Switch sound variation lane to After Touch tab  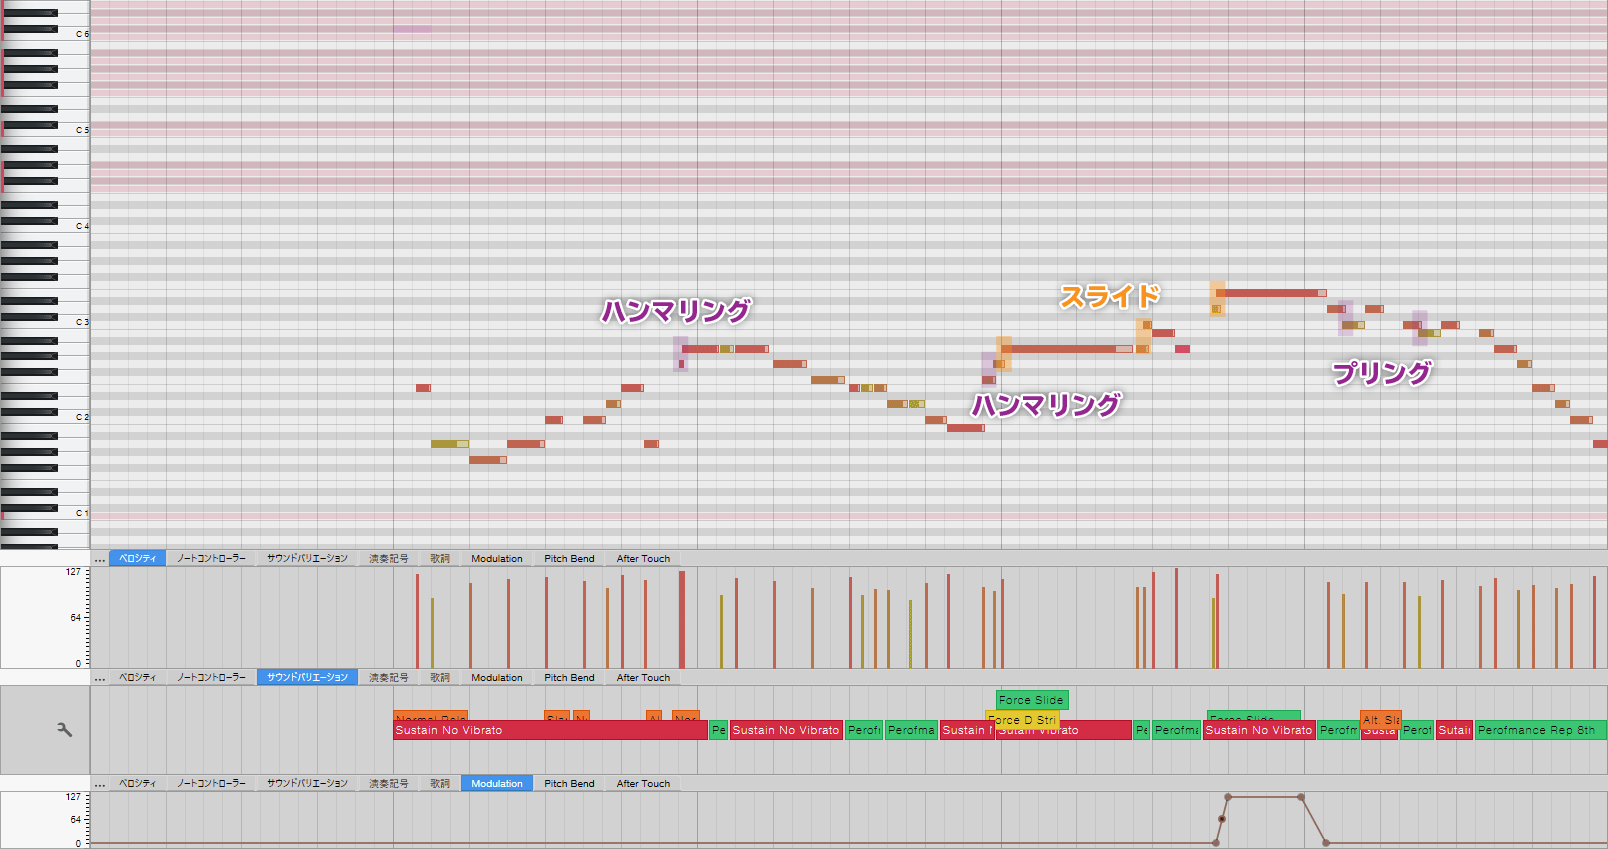click(x=643, y=678)
